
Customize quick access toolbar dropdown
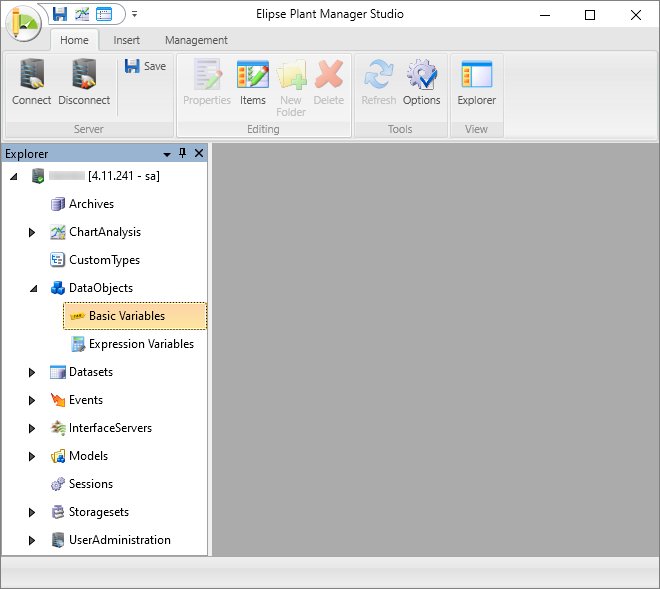(x=134, y=15)
